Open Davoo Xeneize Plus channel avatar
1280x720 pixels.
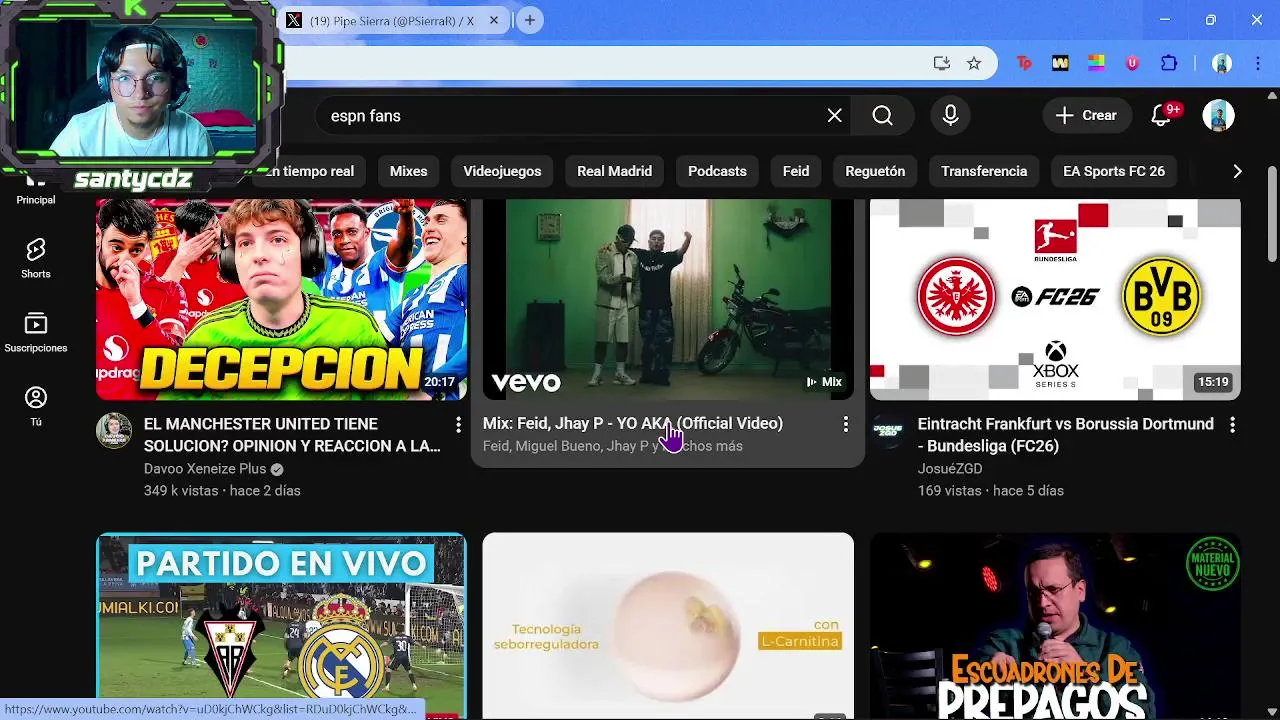tap(114, 431)
